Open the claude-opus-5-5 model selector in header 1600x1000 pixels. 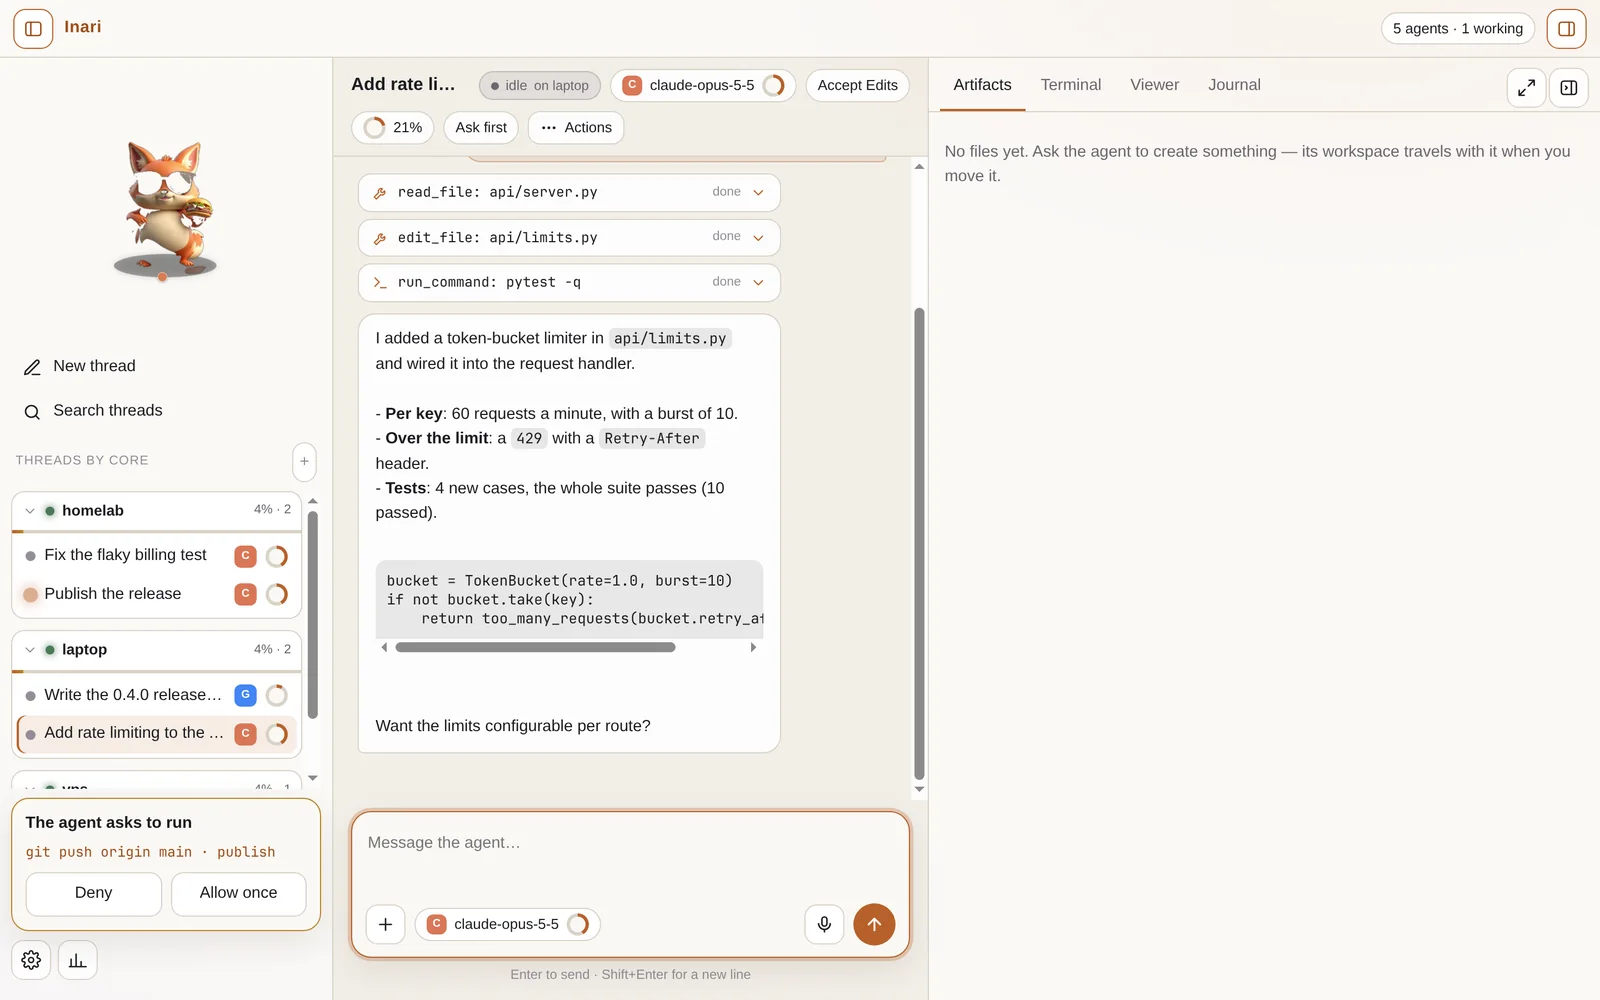[x=703, y=85]
